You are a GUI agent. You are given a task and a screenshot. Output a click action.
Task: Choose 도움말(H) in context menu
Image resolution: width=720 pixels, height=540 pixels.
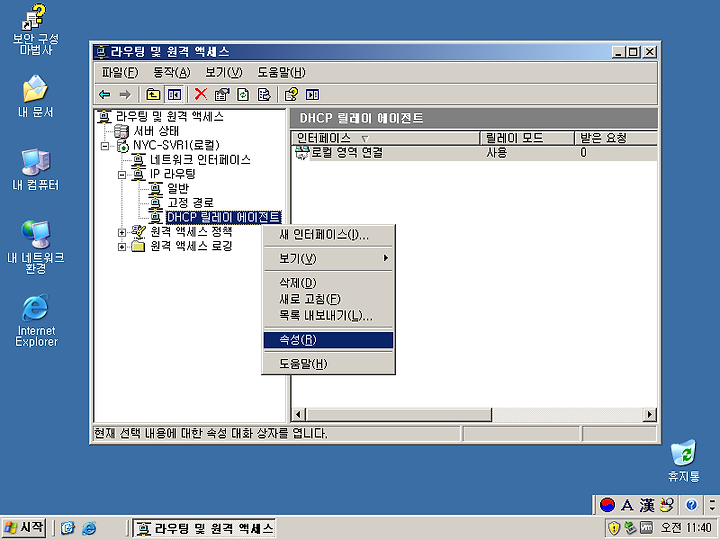(328, 364)
